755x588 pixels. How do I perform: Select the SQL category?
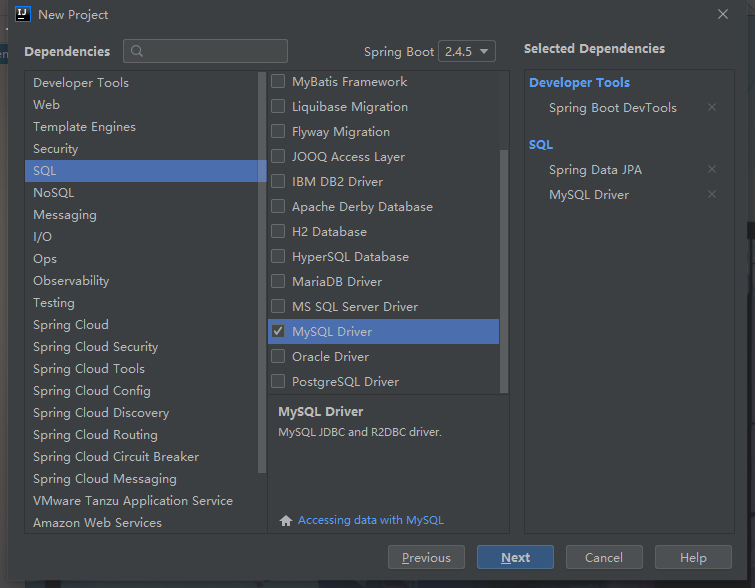coord(142,171)
